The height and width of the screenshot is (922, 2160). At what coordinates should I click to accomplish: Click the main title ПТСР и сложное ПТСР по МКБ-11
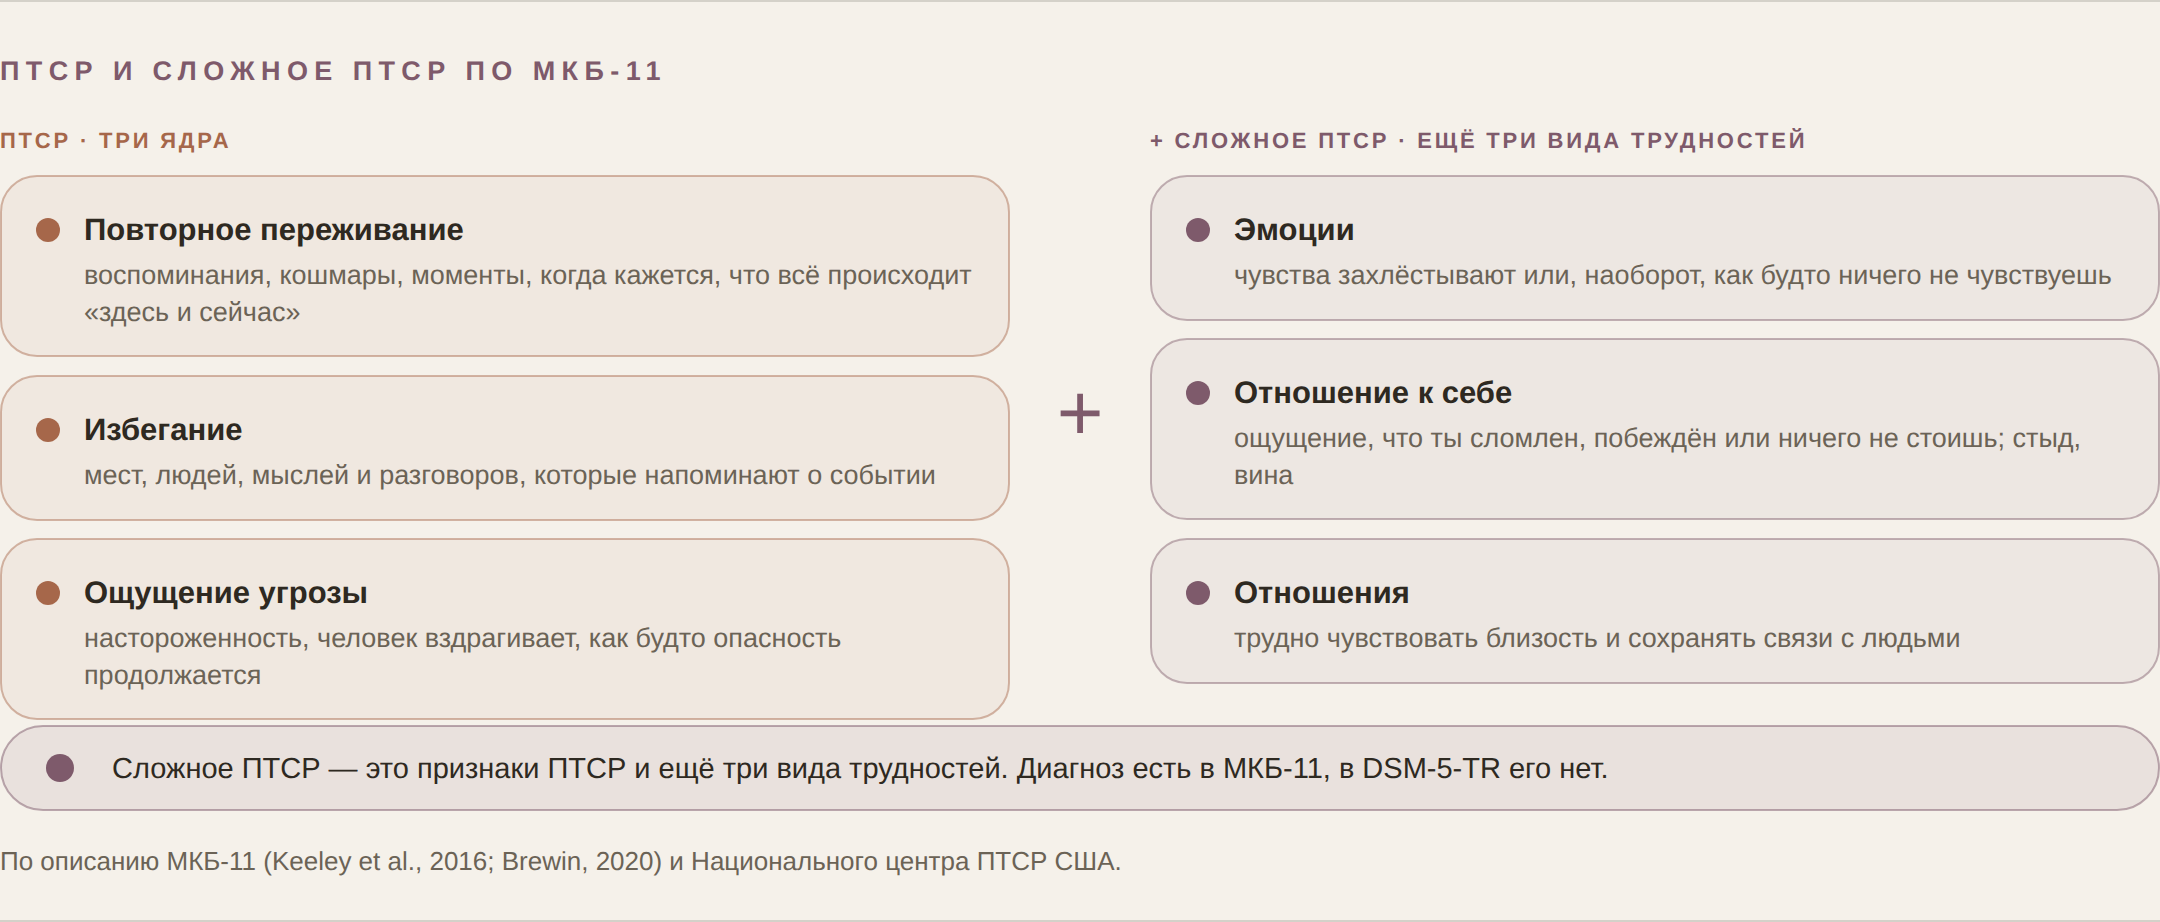click(x=331, y=71)
